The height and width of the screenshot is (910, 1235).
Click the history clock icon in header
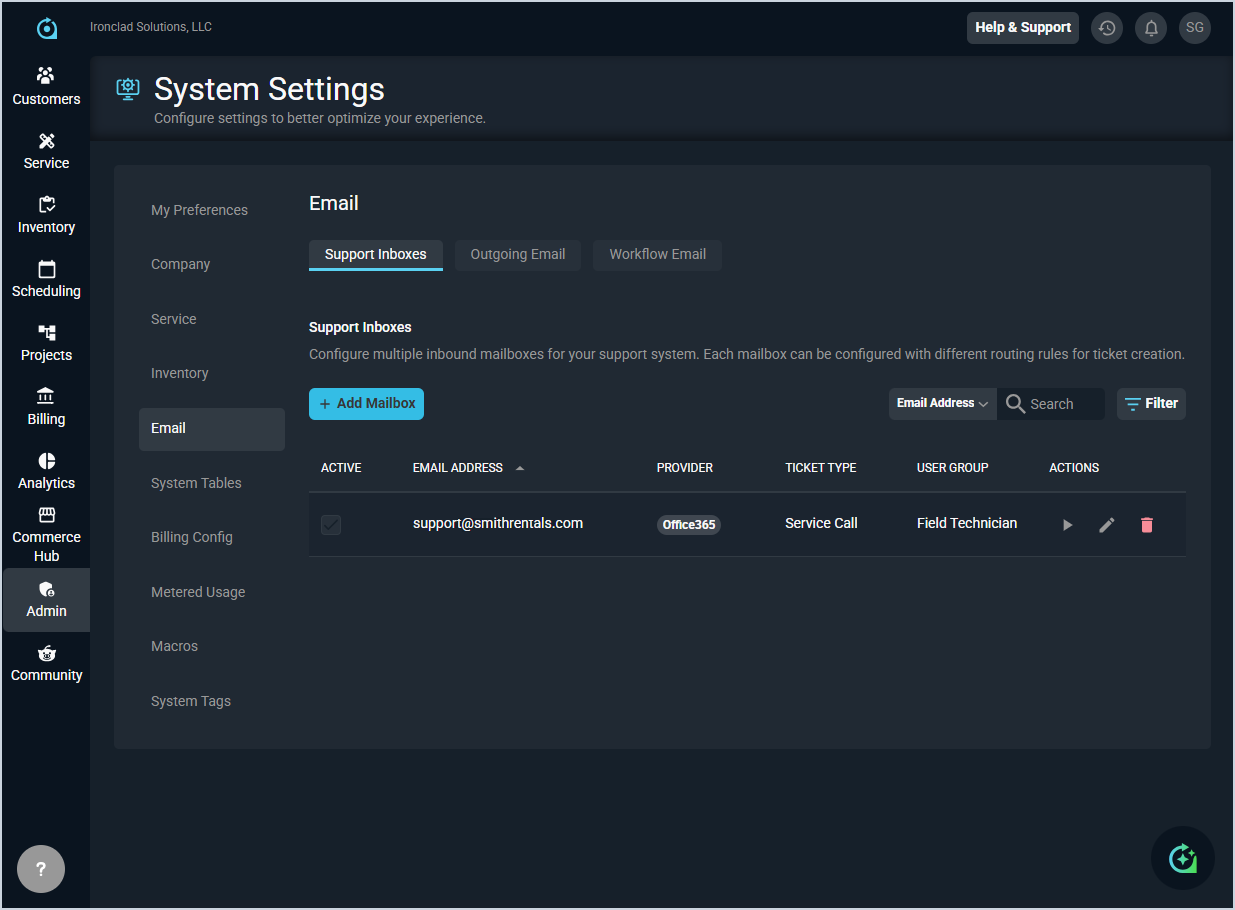(x=1106, y=28)
